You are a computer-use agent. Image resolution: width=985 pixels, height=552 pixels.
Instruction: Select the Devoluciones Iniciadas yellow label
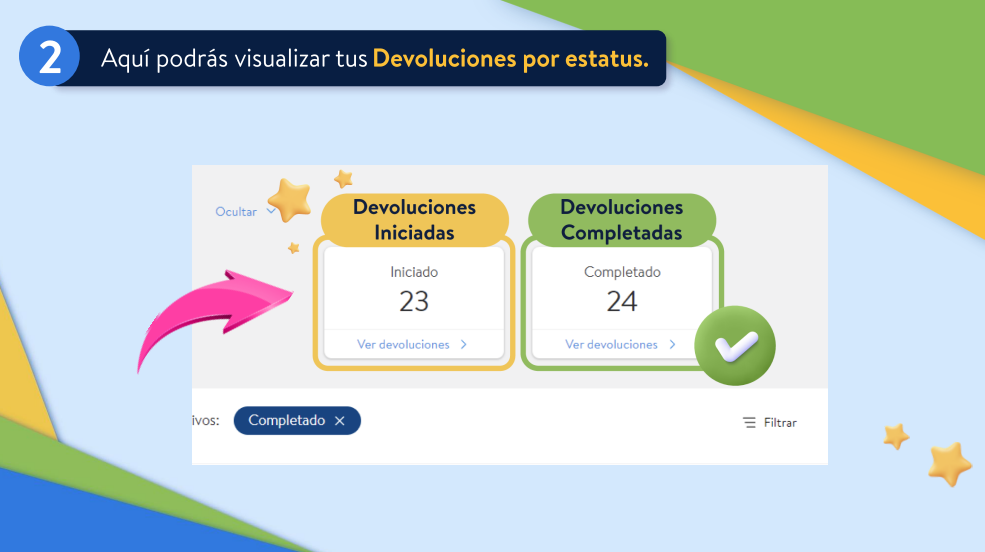414,220
